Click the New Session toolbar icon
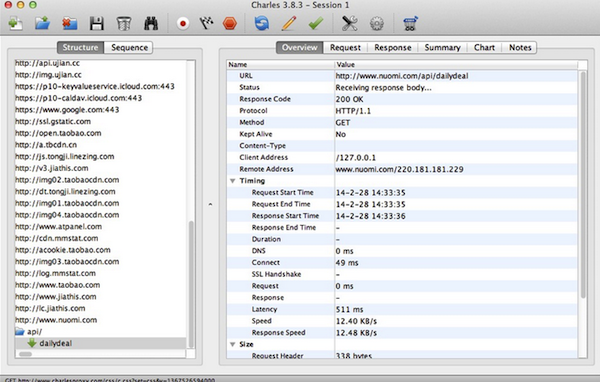The image size is (600, 382). tap(16, 23)
